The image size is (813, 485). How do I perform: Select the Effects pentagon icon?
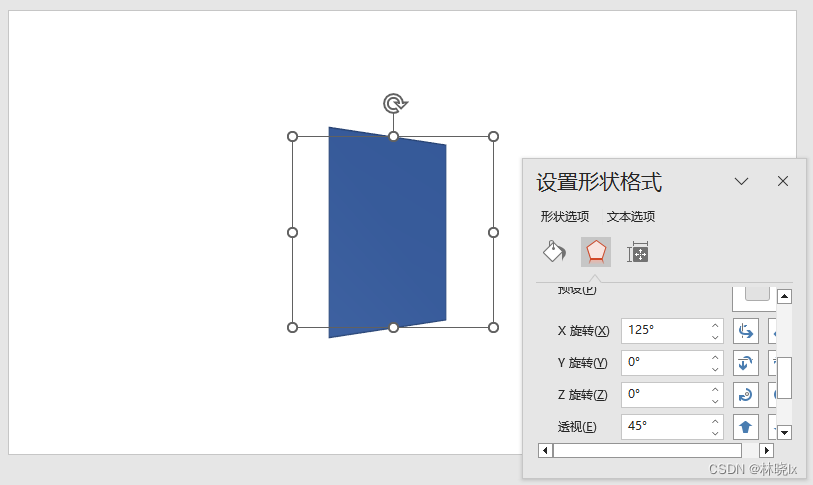tap(596, 252)
